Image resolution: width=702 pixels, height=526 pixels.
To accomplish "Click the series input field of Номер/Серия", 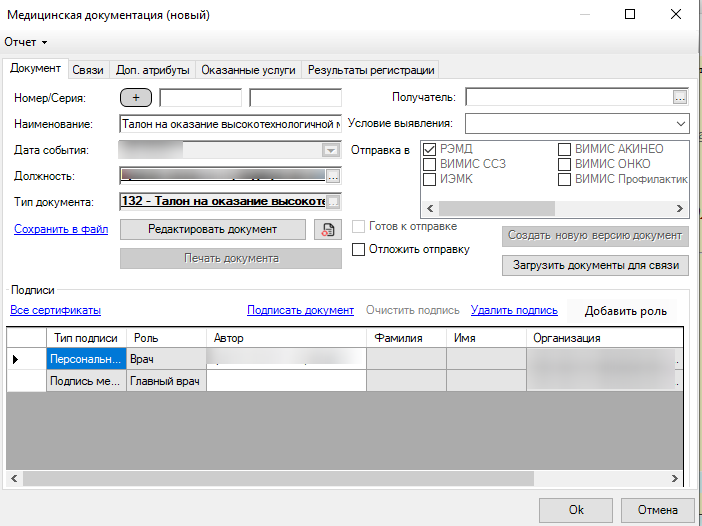I will coord(295,98).
